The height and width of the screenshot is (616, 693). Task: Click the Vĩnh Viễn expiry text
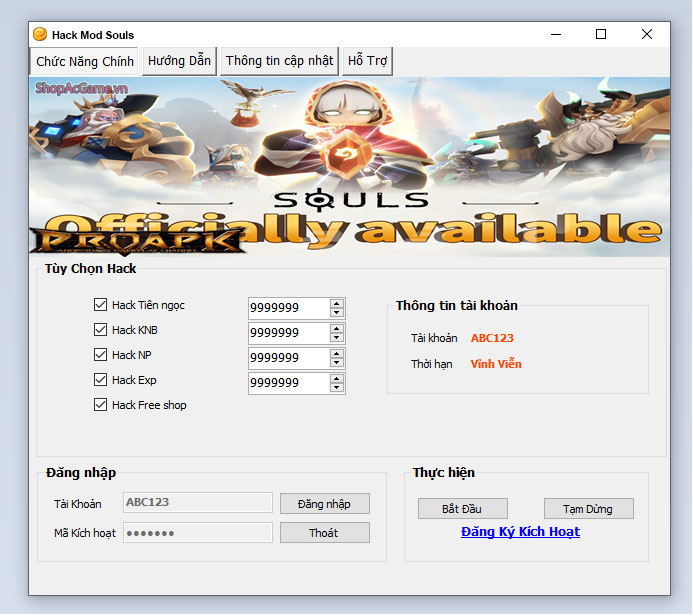tap(496, 364)
